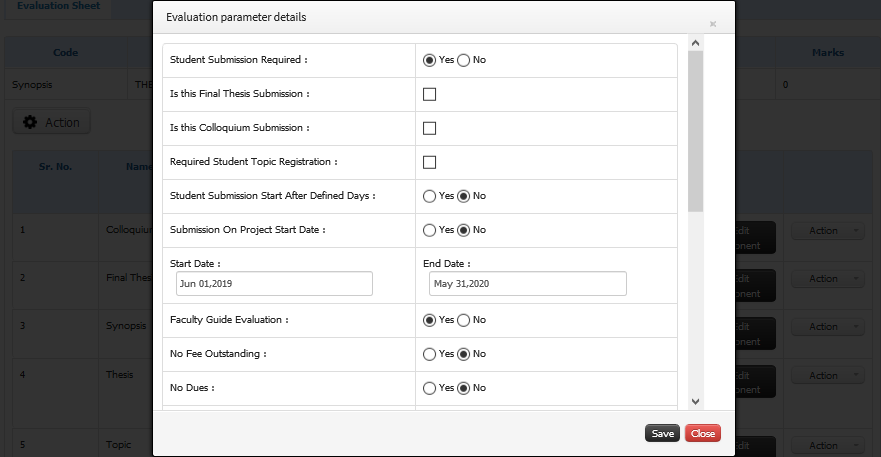Open Action dropdown for row 5 Topic
881x457 pixels.
click(828, 446)
